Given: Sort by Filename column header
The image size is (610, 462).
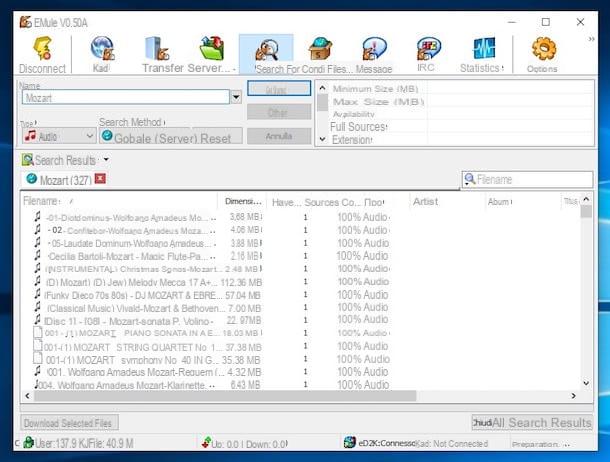Looking at the screenshot, I should 119,201.
